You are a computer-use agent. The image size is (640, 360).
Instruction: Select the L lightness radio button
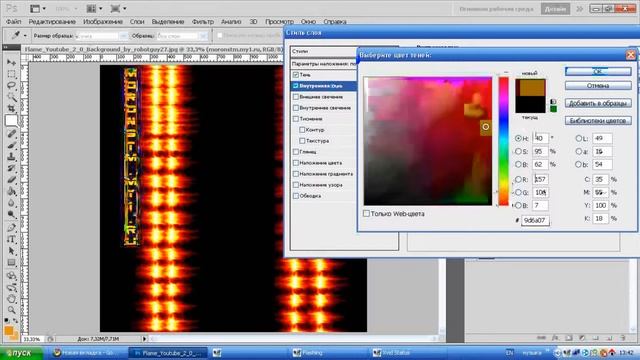[x=578, y=138]
